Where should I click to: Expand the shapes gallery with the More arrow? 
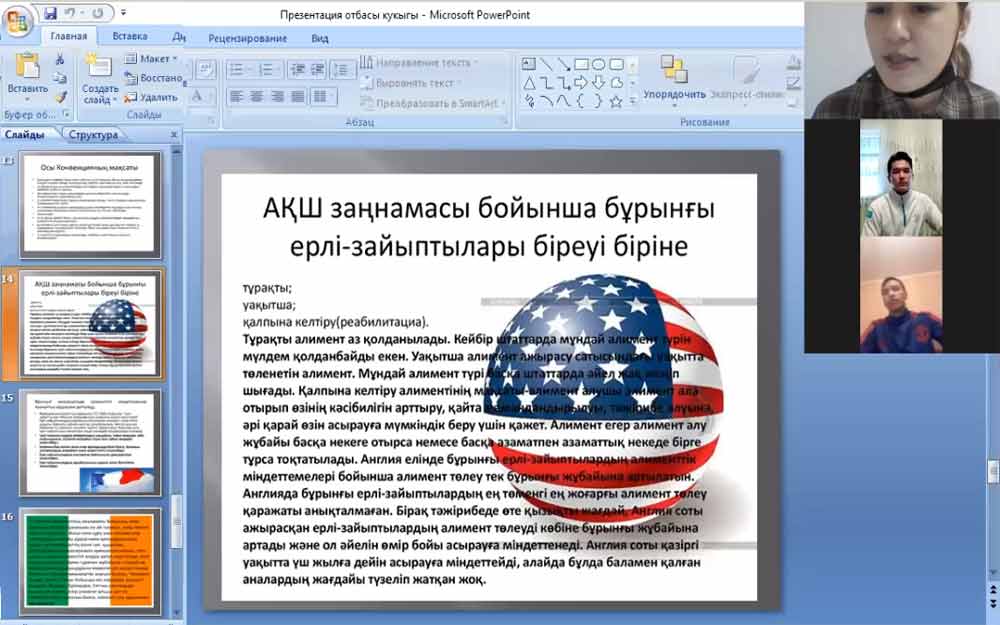(634, 100)
